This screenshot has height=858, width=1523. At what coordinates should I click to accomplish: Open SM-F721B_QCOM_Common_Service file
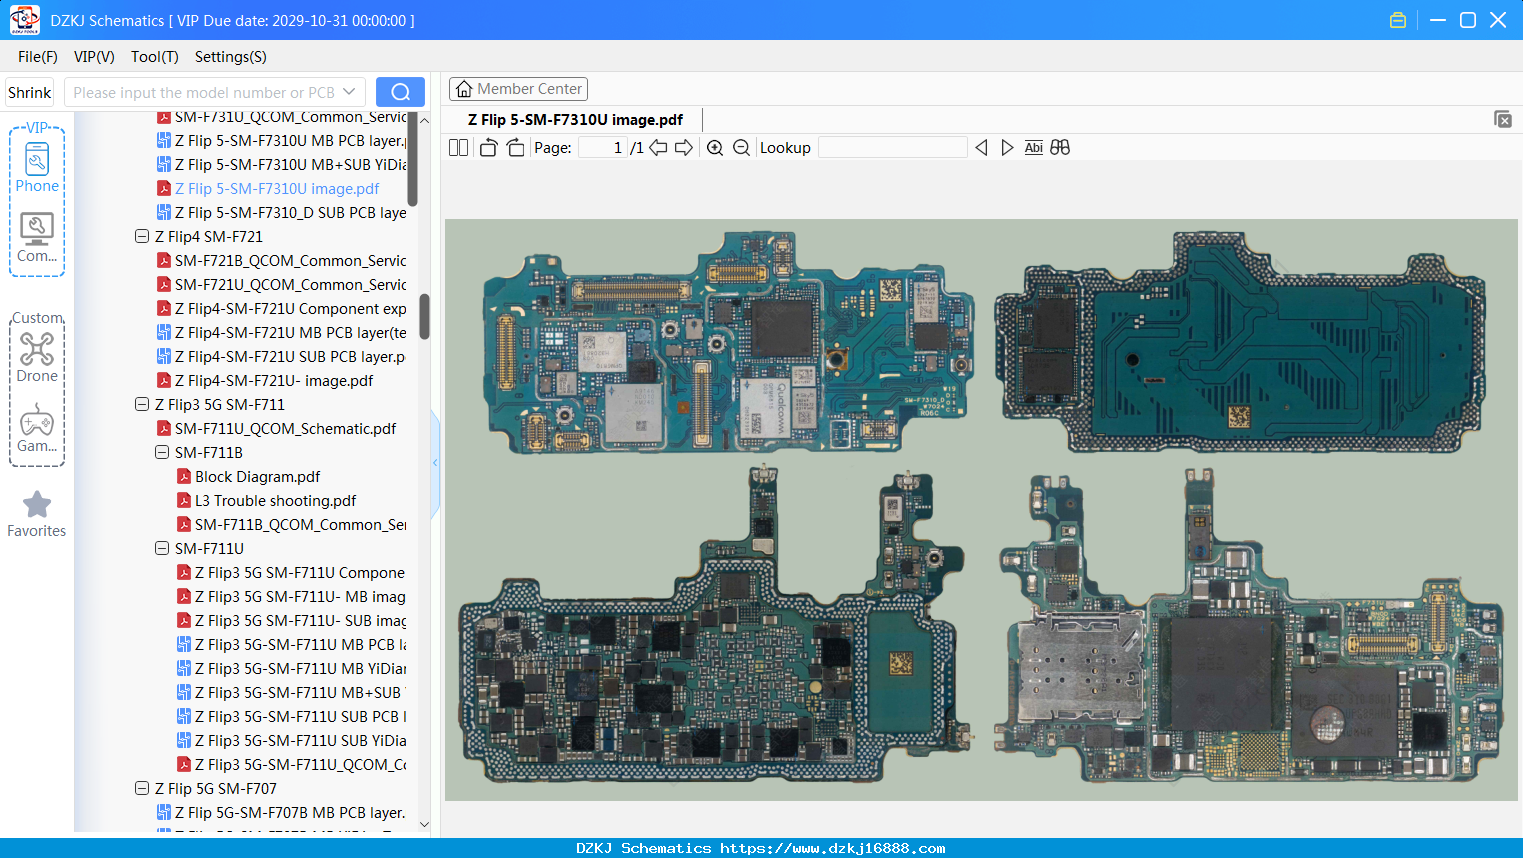282,261
